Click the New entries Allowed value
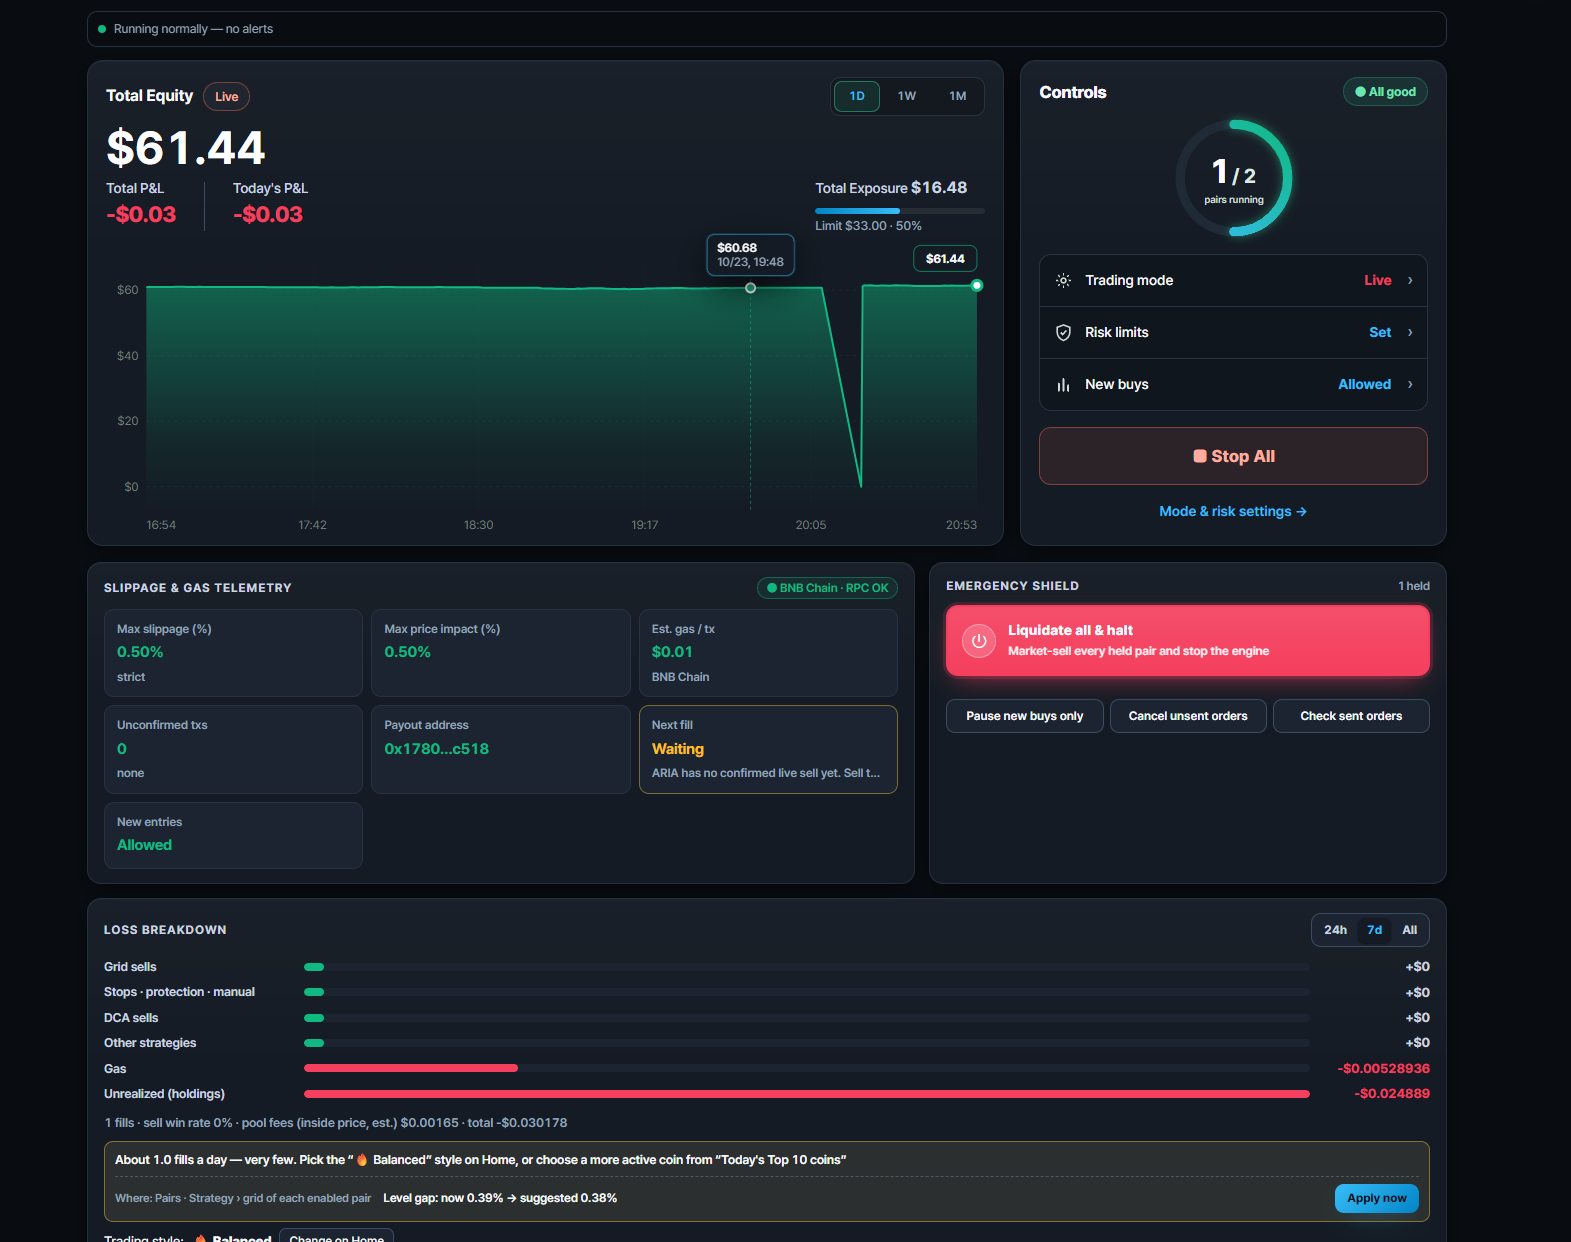 pyautogui.click(x=145, y=845)
